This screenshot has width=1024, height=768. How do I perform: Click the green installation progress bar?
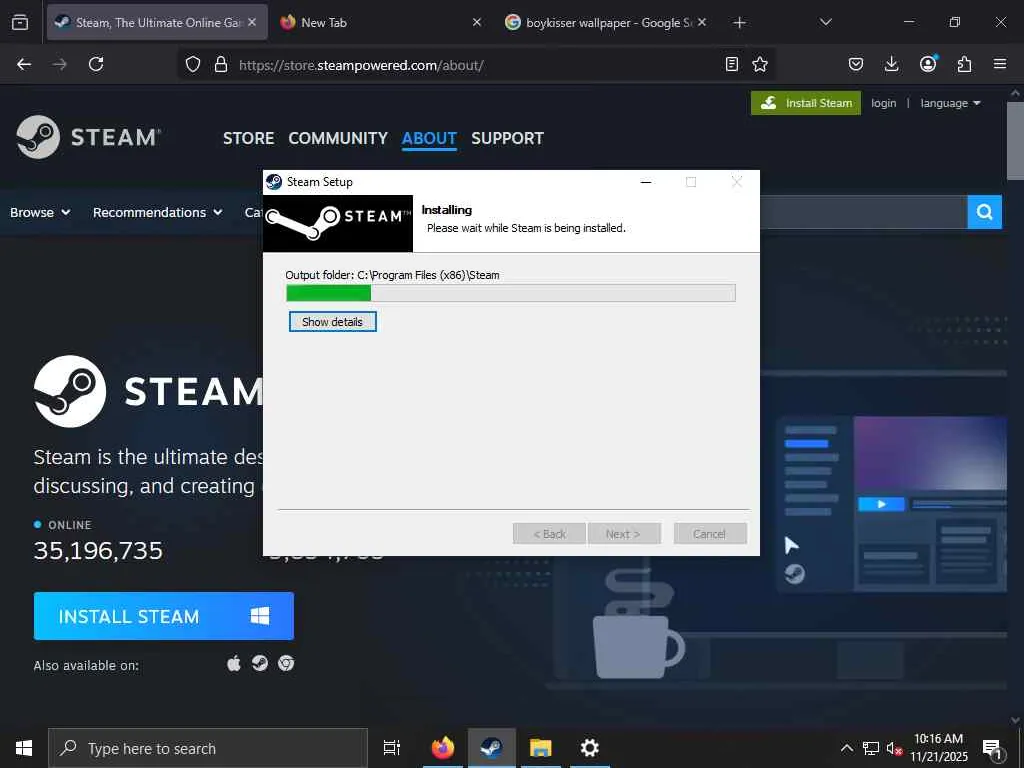tap(511, 293)
